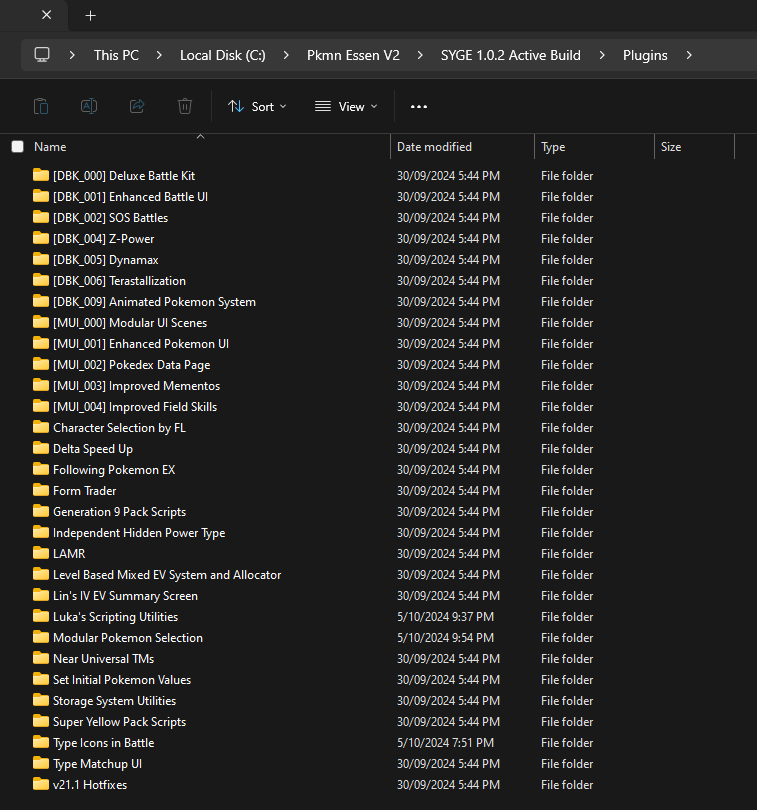Navigate to Pkmn Essen V2 breadcrumb

pos(353,55)
